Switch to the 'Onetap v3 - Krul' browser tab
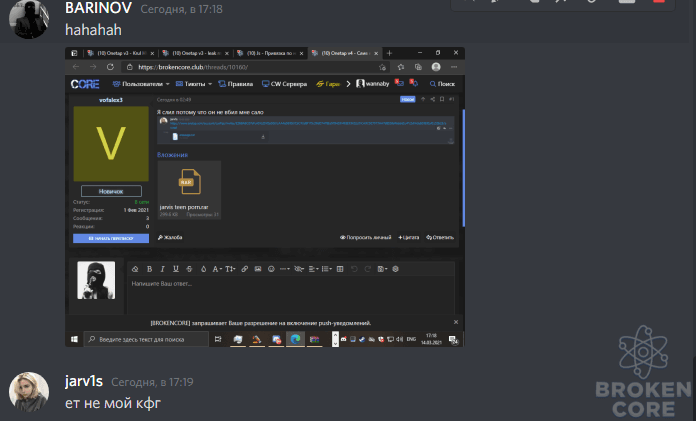The height and width of the screenshot is (421, 696). (121, 53)
